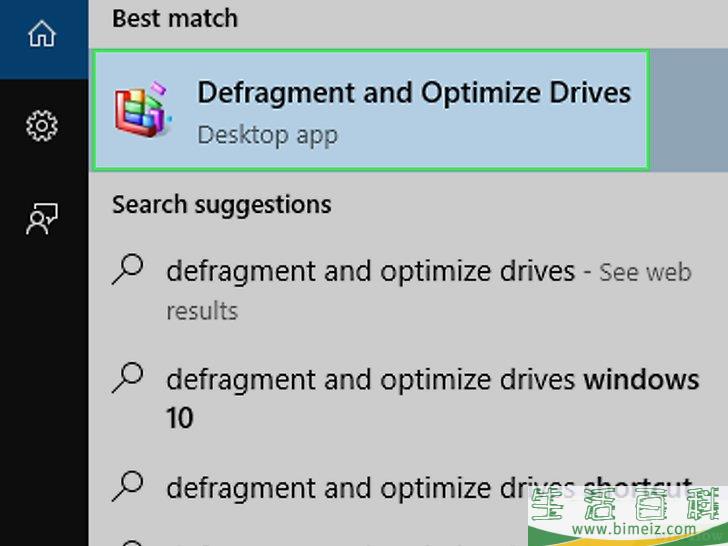Open the Feedback person icon in the sidebar

coord(42,219)
